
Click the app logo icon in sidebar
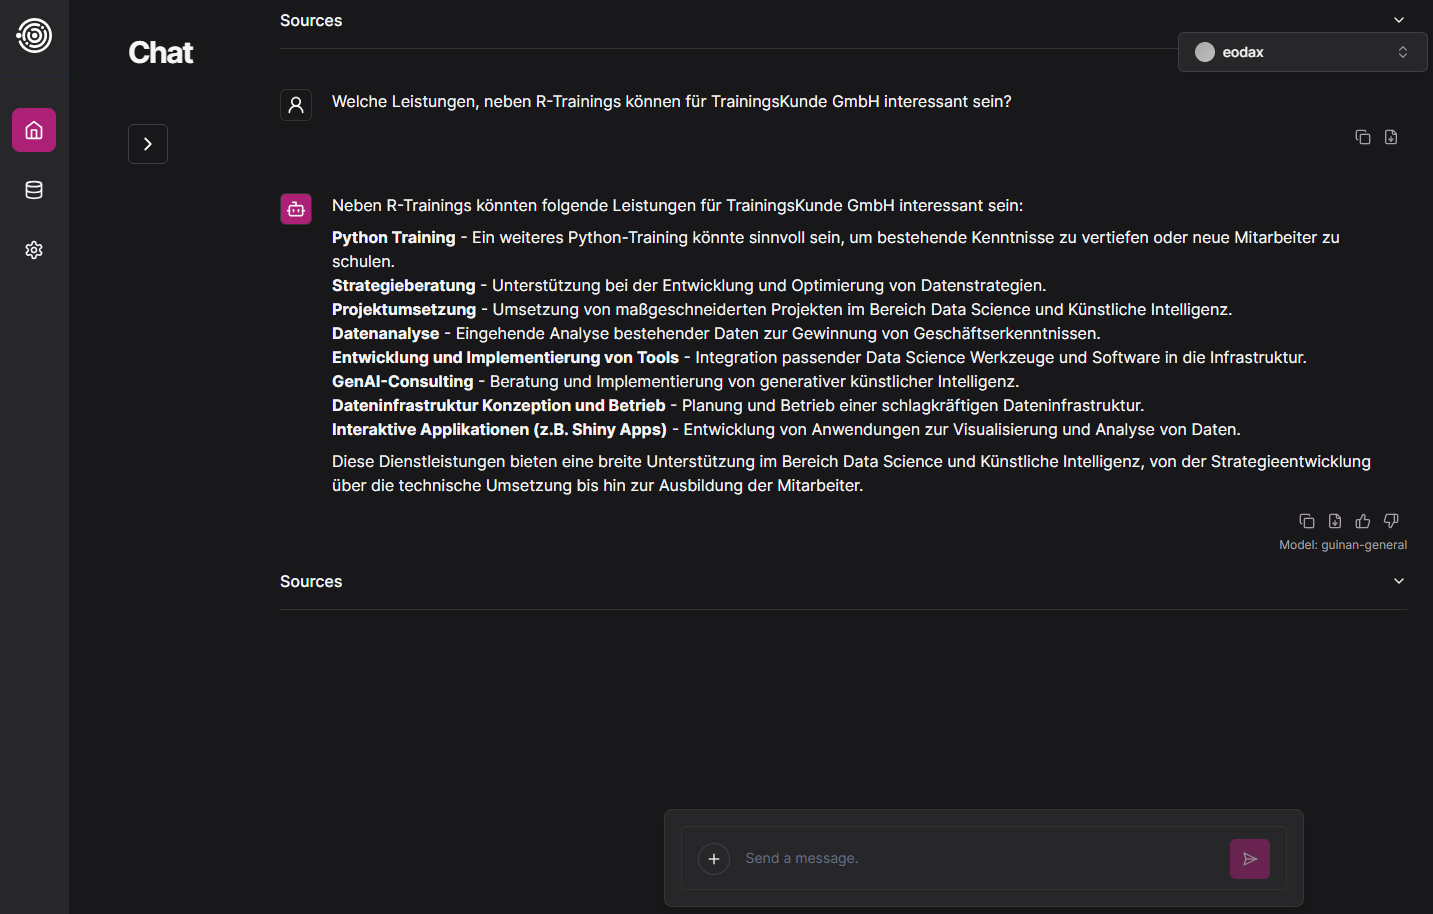tap(34, 35)
